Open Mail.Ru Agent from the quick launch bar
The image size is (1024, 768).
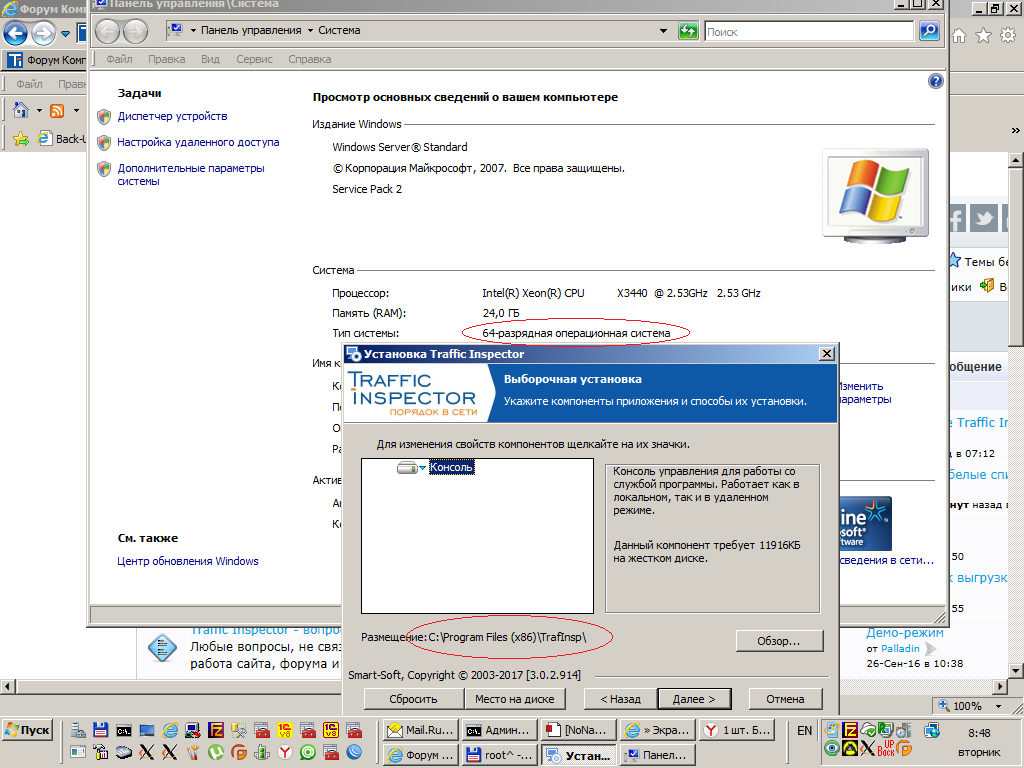[x=308, y=752]
